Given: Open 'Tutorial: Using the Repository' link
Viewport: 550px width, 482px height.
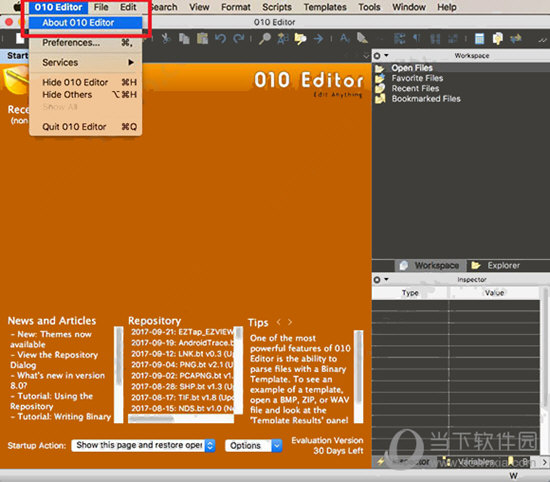Looking at the screenshot, I should (x=52, y=401).
